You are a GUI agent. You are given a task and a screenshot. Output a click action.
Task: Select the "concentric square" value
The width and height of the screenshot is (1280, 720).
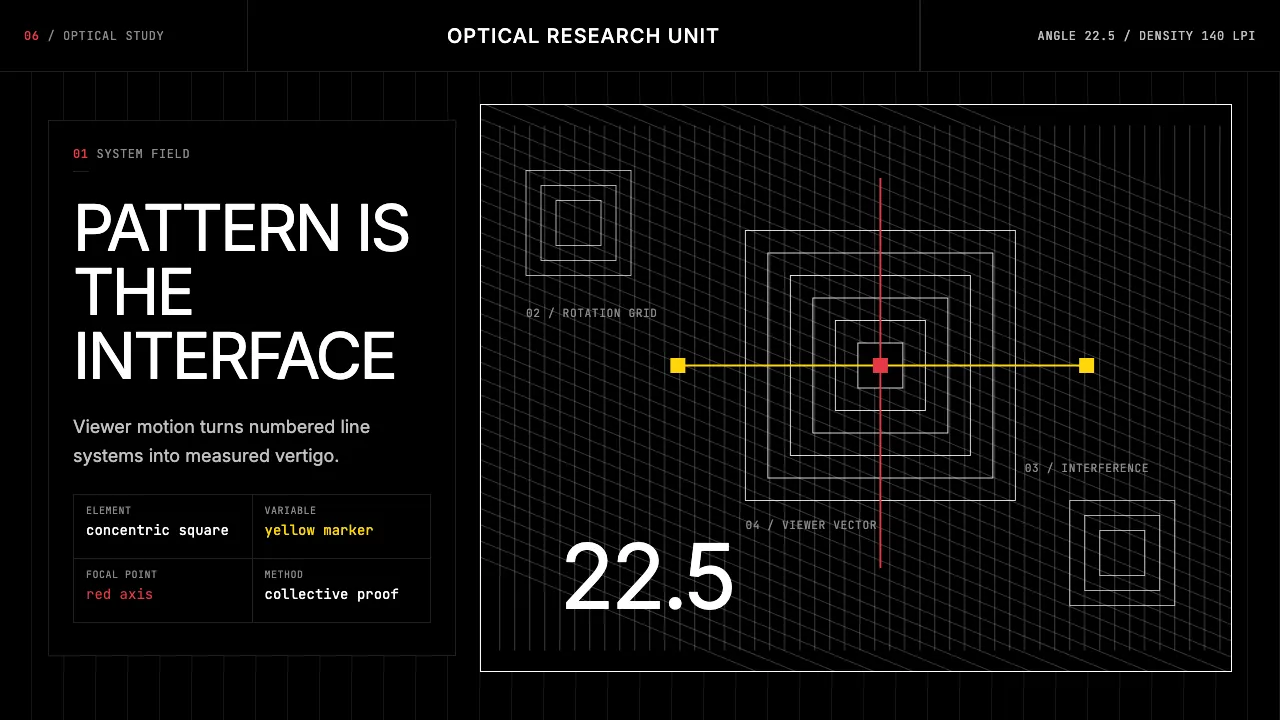pos(157,530)
